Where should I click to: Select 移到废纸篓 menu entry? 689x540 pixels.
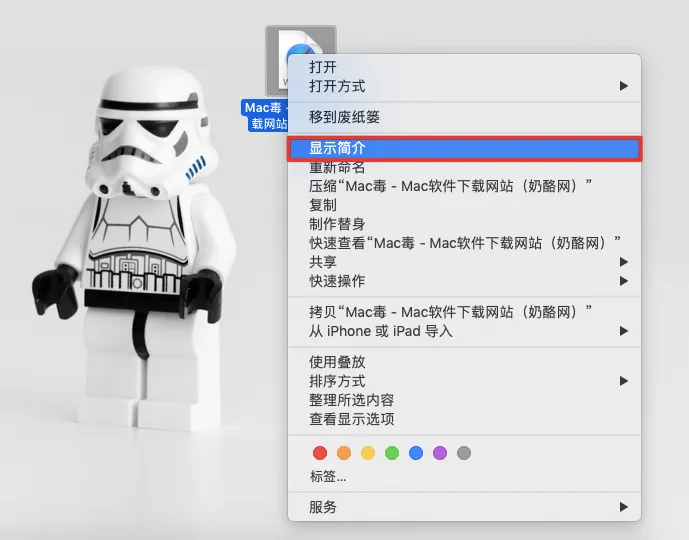[x=464, y=117]
